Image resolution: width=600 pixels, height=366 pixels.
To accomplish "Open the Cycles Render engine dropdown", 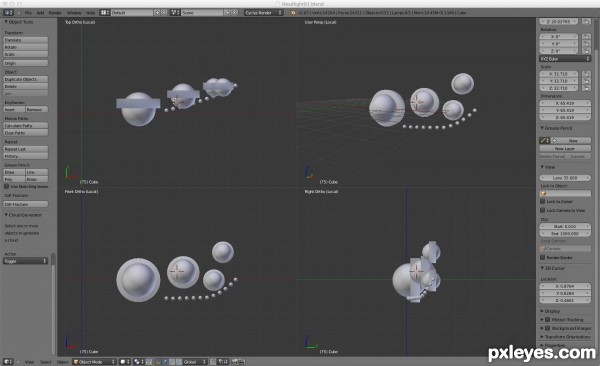I will tap(263, 13).
